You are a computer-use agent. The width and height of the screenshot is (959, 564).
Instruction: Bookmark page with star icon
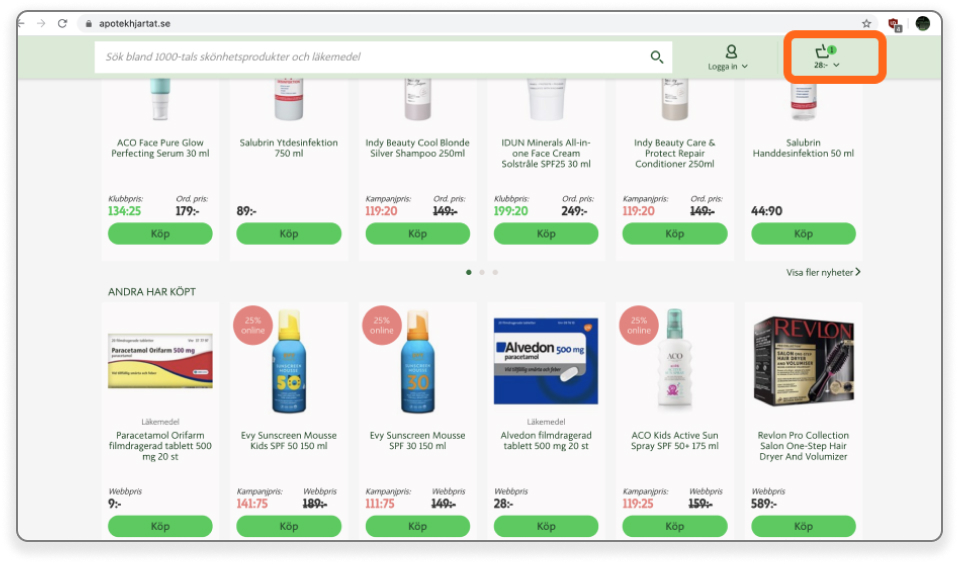(x=866, y=23)
